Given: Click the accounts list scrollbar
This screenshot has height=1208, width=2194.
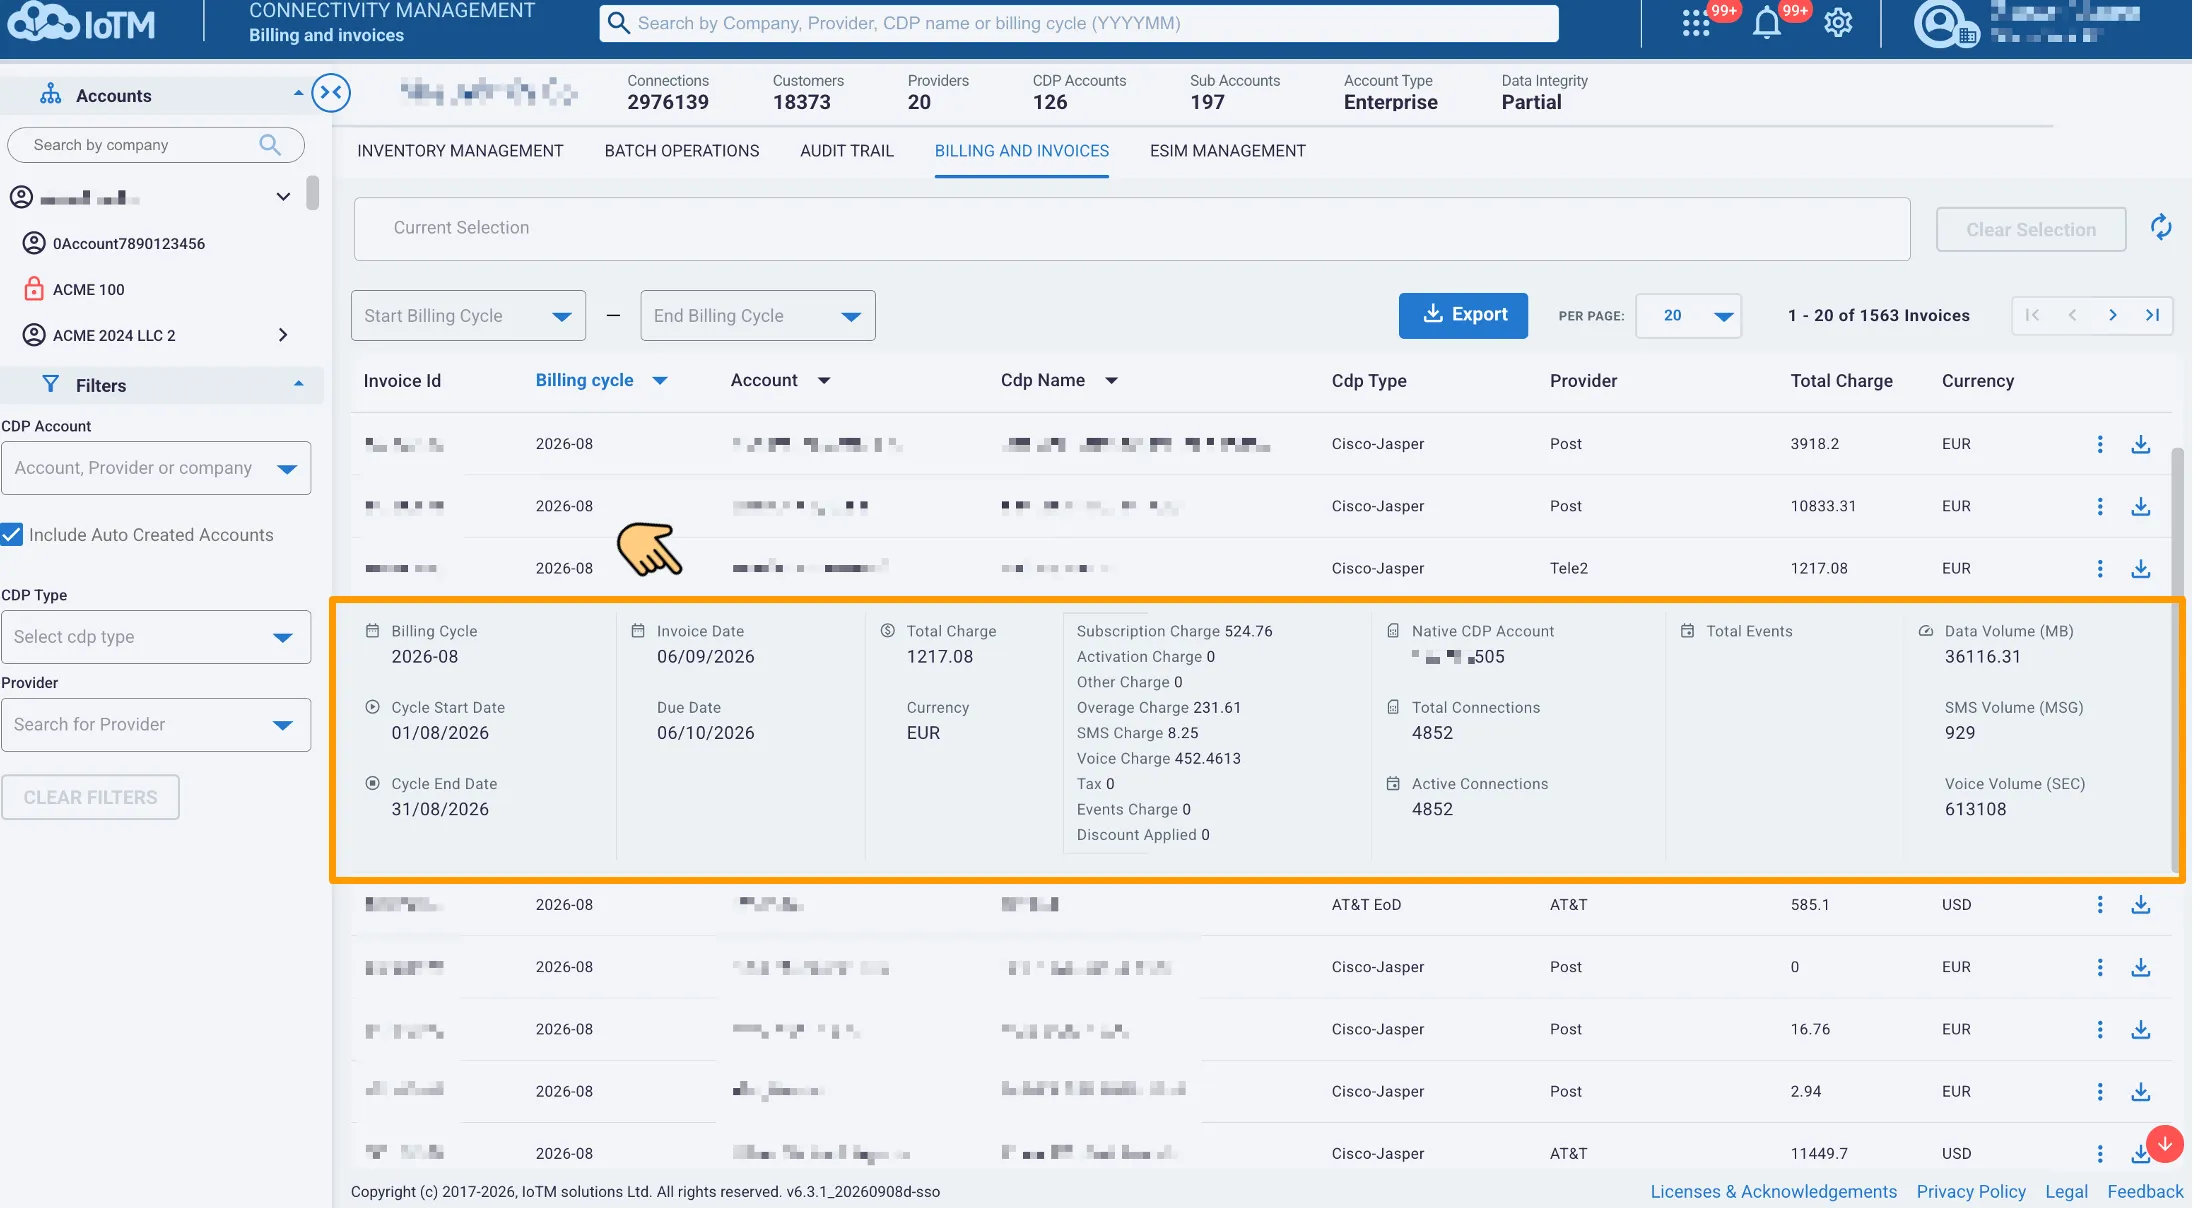Looking at the screenshot, I should [313, 193].
